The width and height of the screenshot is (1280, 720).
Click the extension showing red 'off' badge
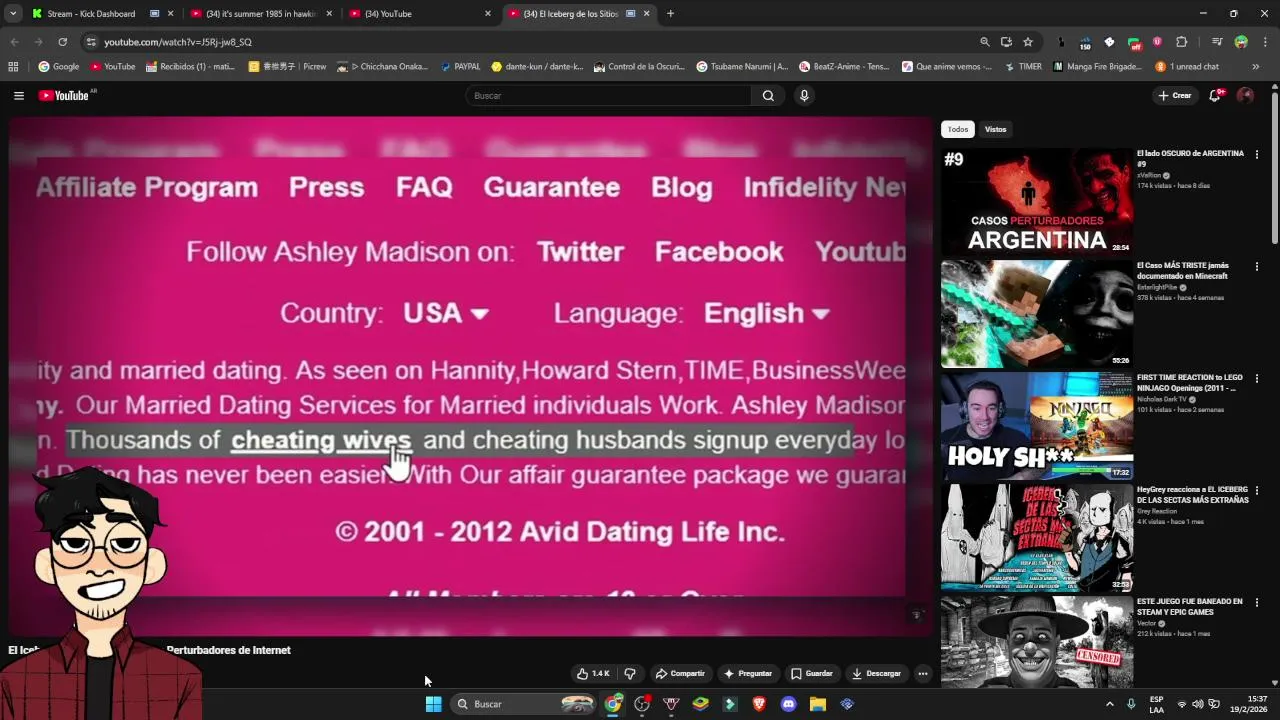[x=1134, y=42]
